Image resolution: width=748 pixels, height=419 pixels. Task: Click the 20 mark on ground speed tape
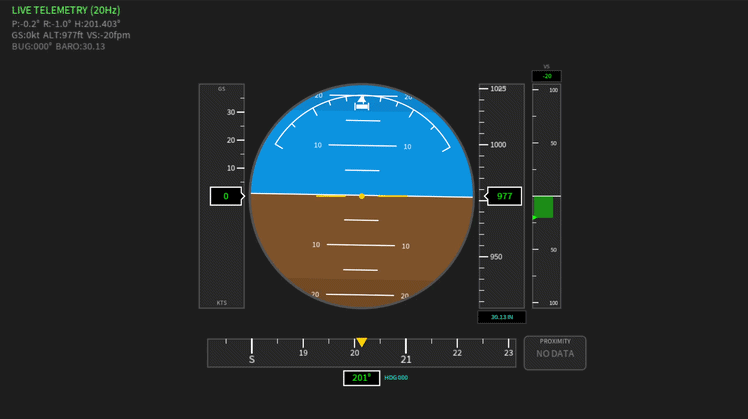coord(231,140)
